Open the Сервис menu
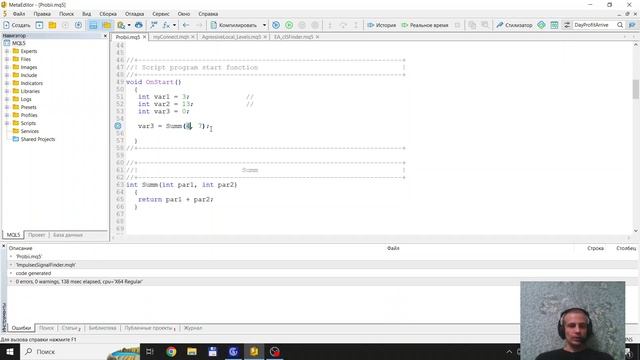 tap(161, 14)
